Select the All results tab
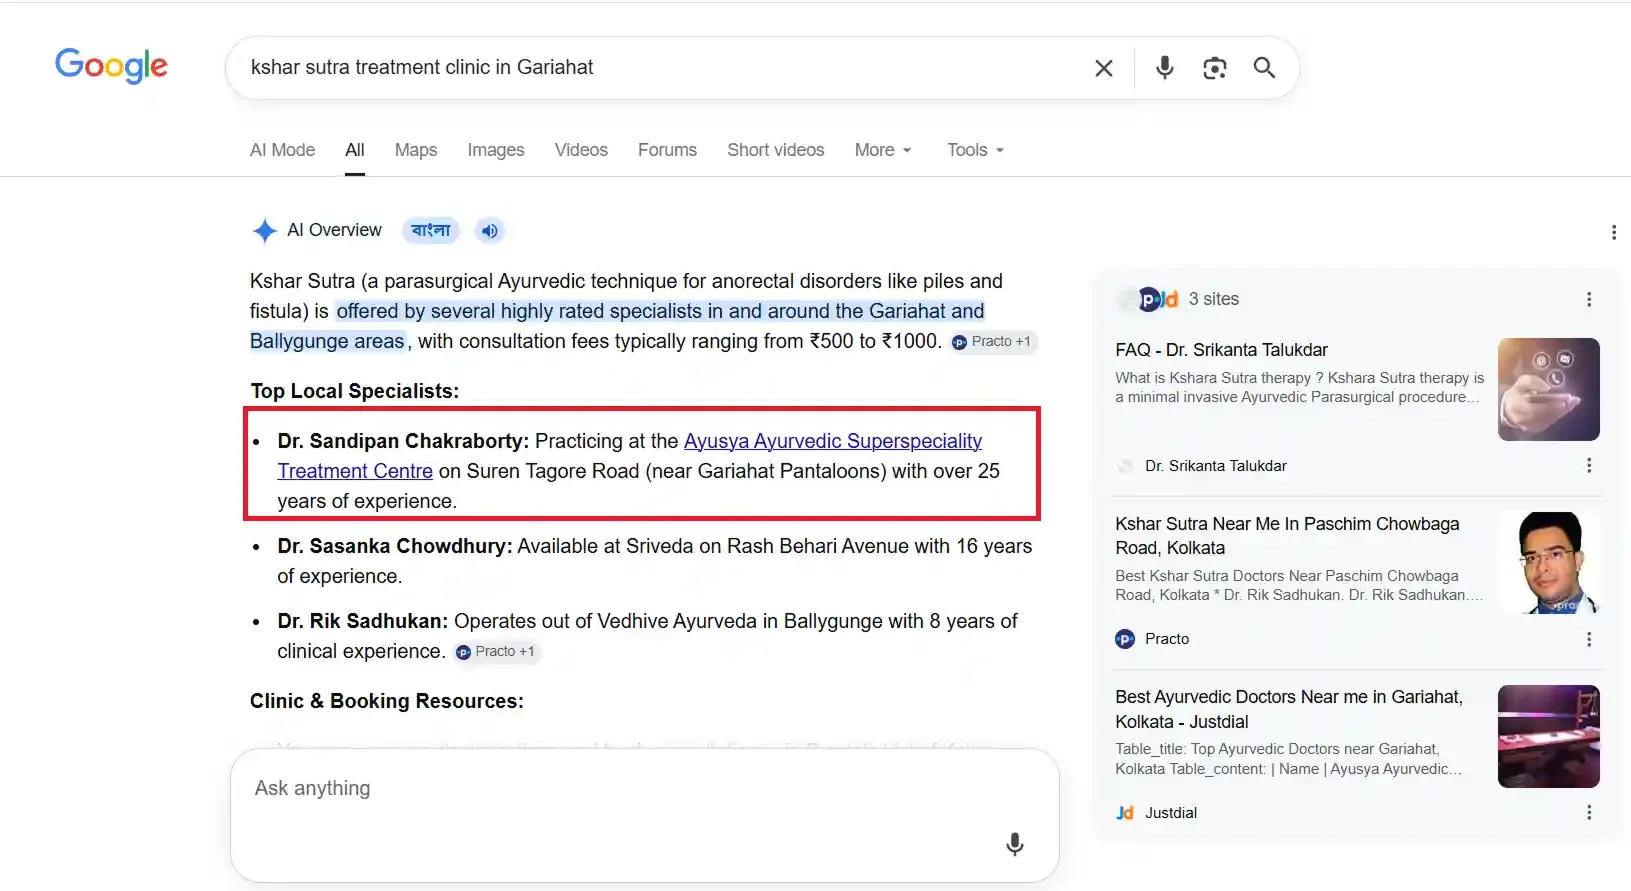 (x=355, y=150)
